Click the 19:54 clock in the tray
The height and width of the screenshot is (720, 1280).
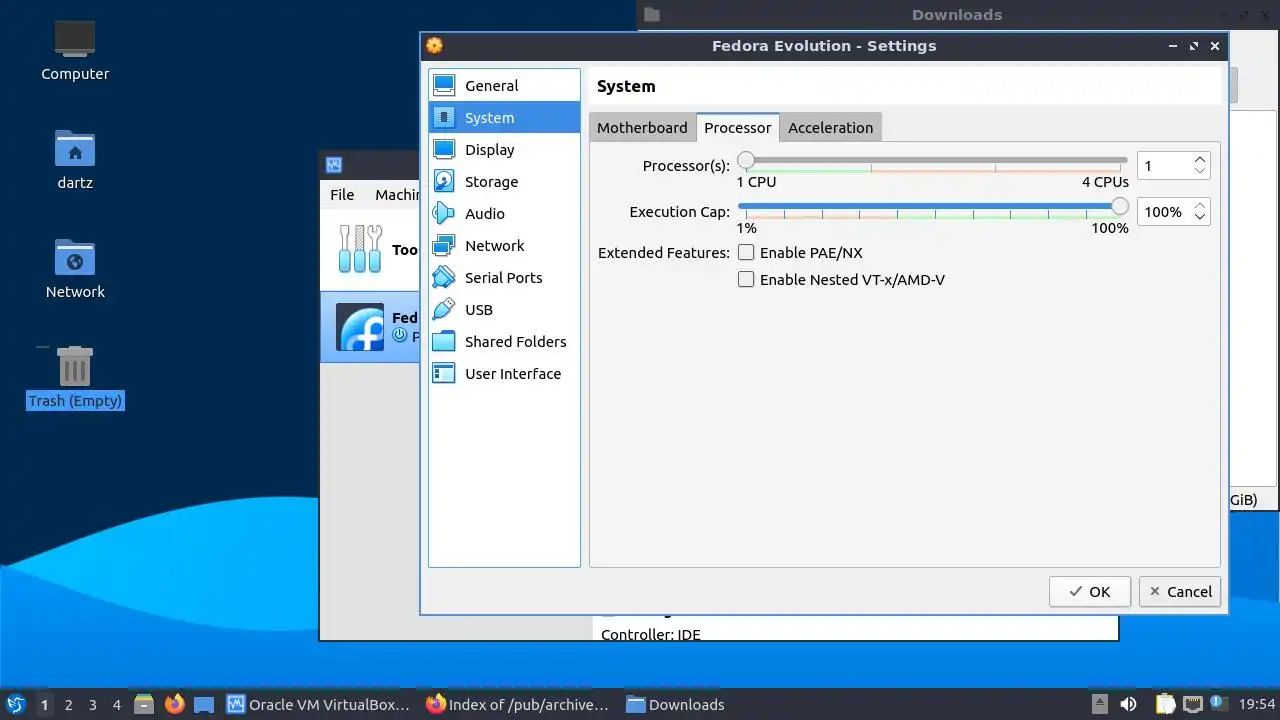click(1257, 704)
